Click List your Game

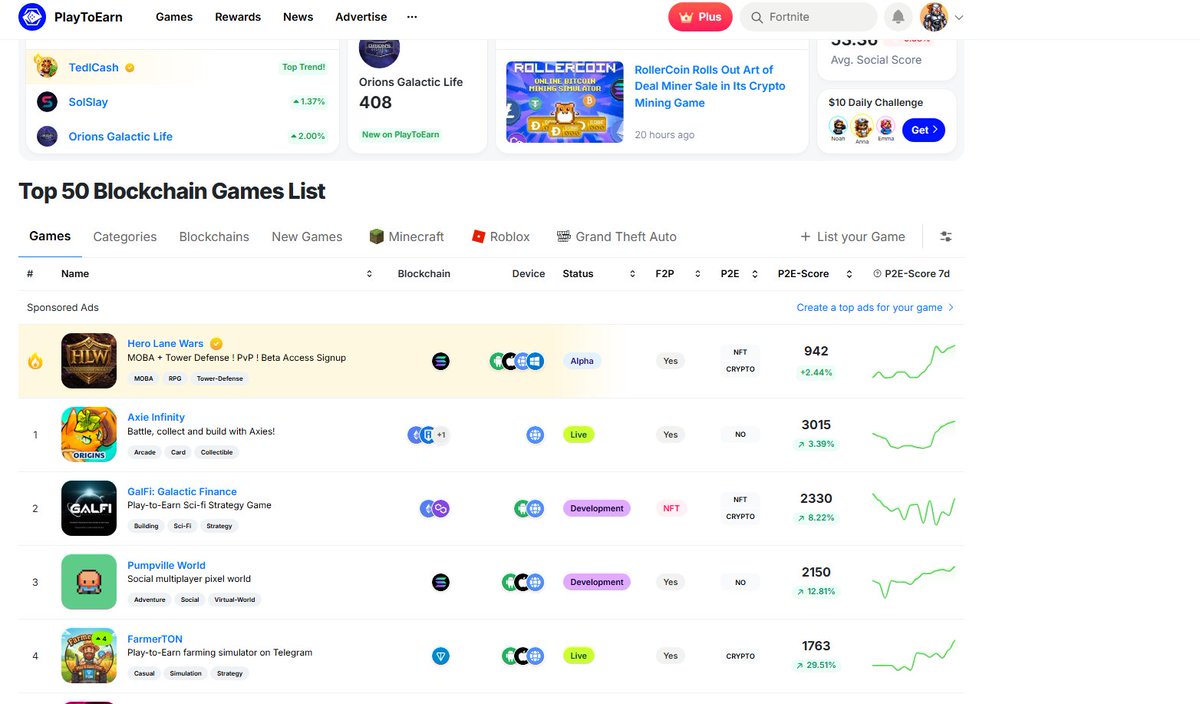[x=853, y=237]
